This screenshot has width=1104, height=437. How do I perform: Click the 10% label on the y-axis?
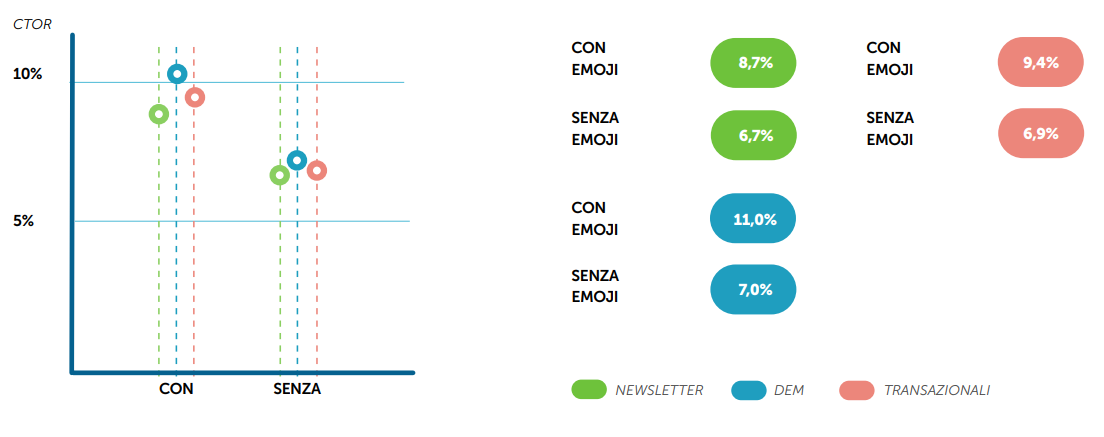point(28,74)
